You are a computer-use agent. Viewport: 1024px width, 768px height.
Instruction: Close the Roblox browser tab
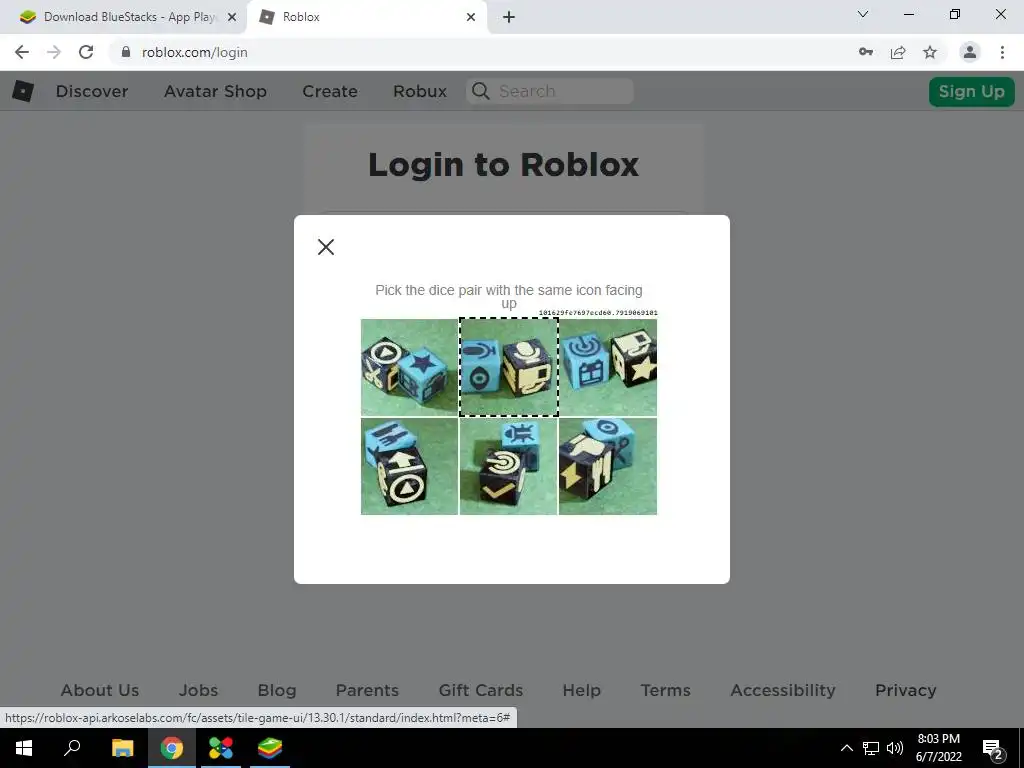click(471, 17)
